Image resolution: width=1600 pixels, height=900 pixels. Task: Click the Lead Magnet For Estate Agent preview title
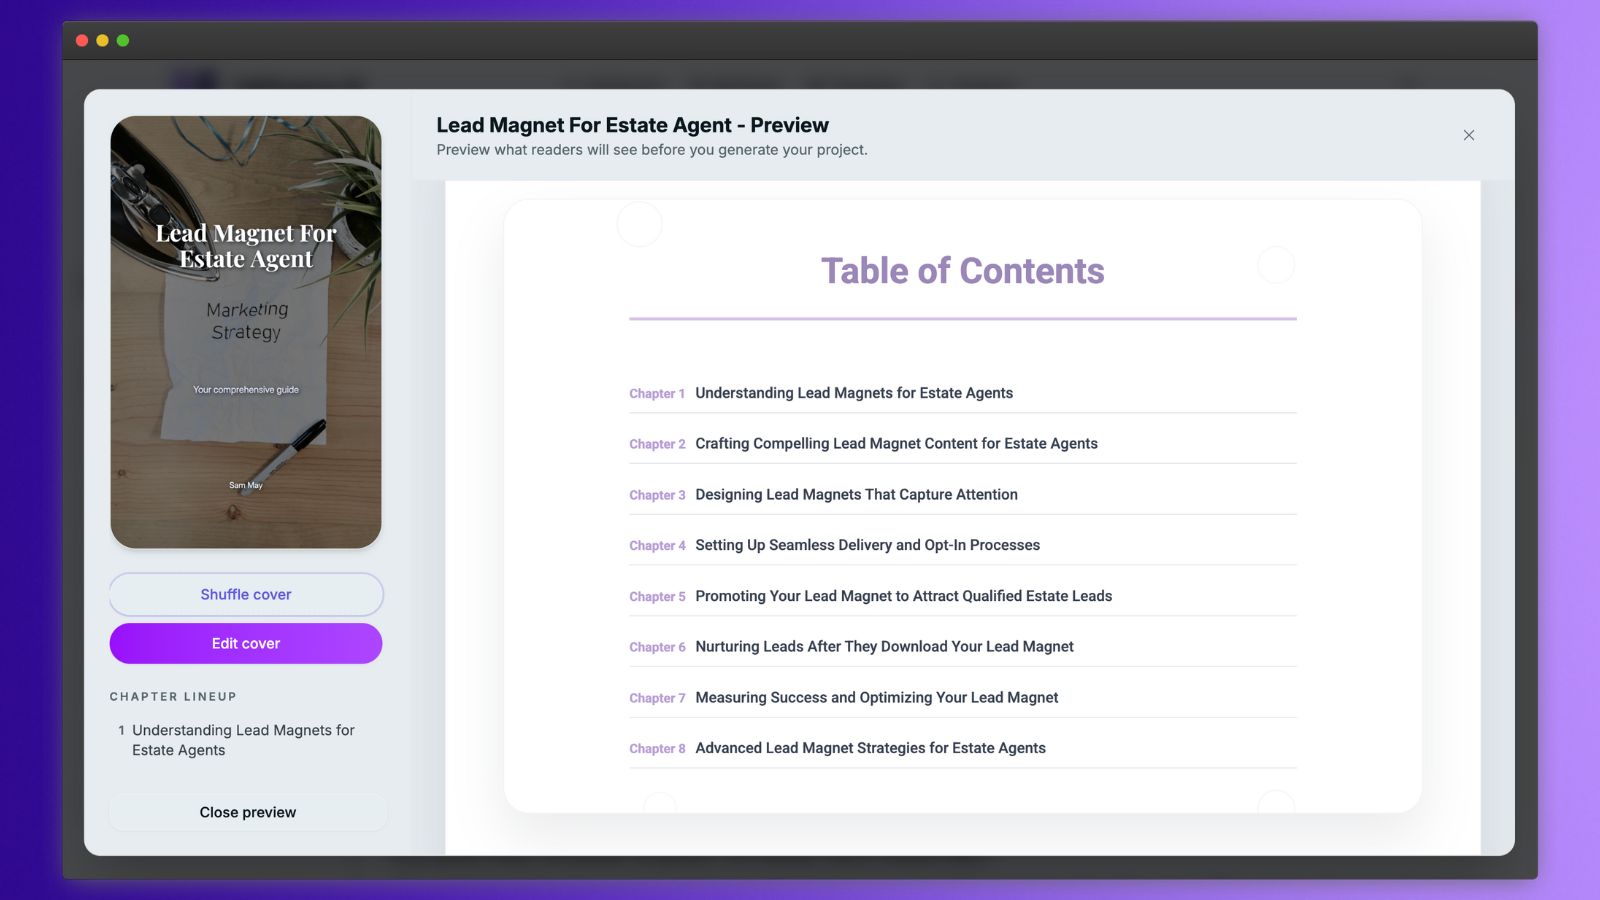631,125
